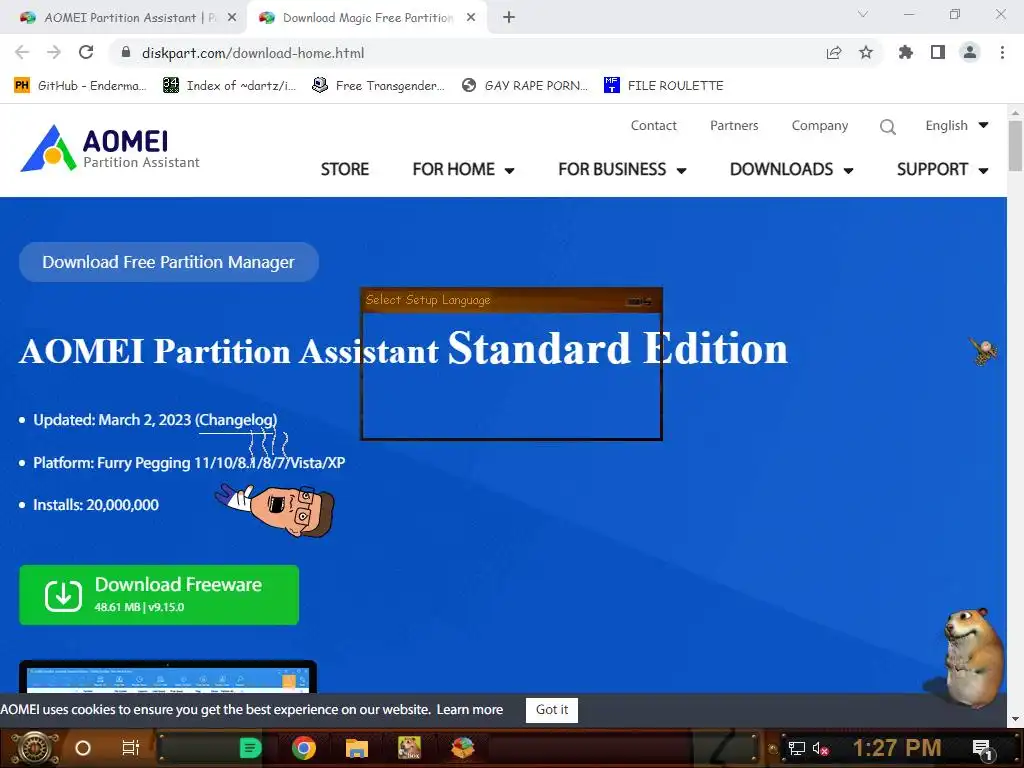Select the Download Magic Free Partition tab
The image size is (1024, 768).
368,18
